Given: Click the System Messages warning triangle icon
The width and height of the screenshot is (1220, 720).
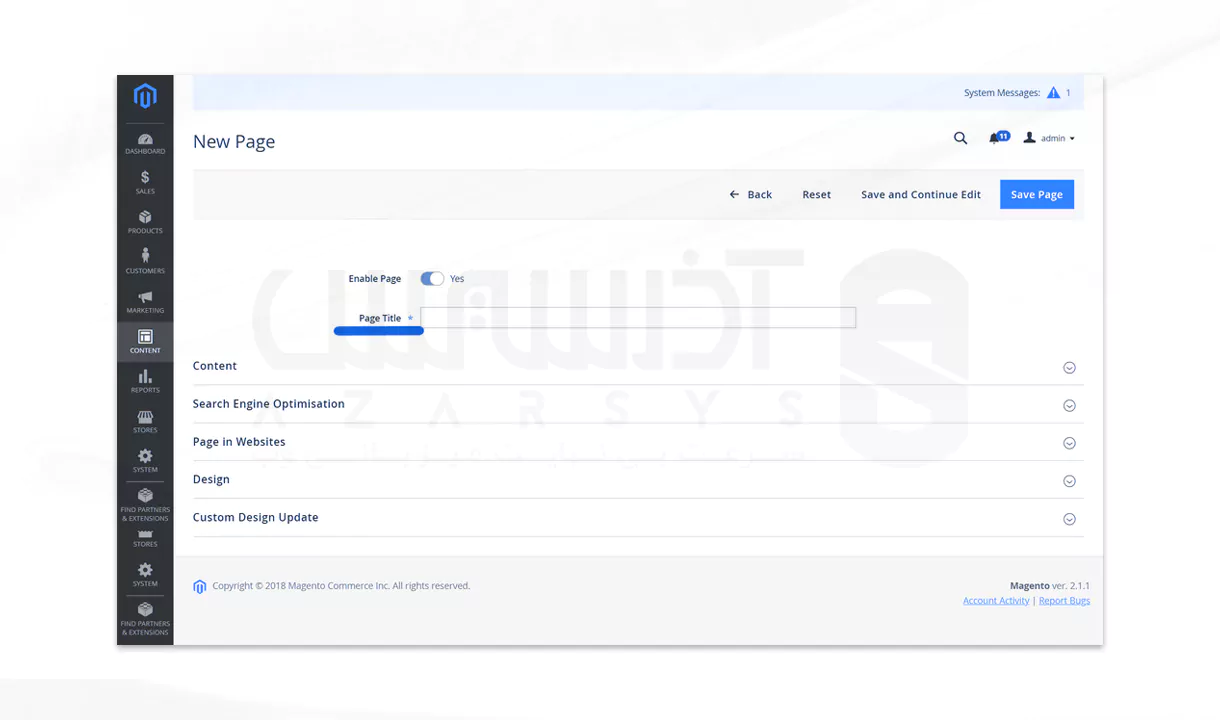Looking at the screenshot, I should pyautogui.click(x=1053, y=93).
